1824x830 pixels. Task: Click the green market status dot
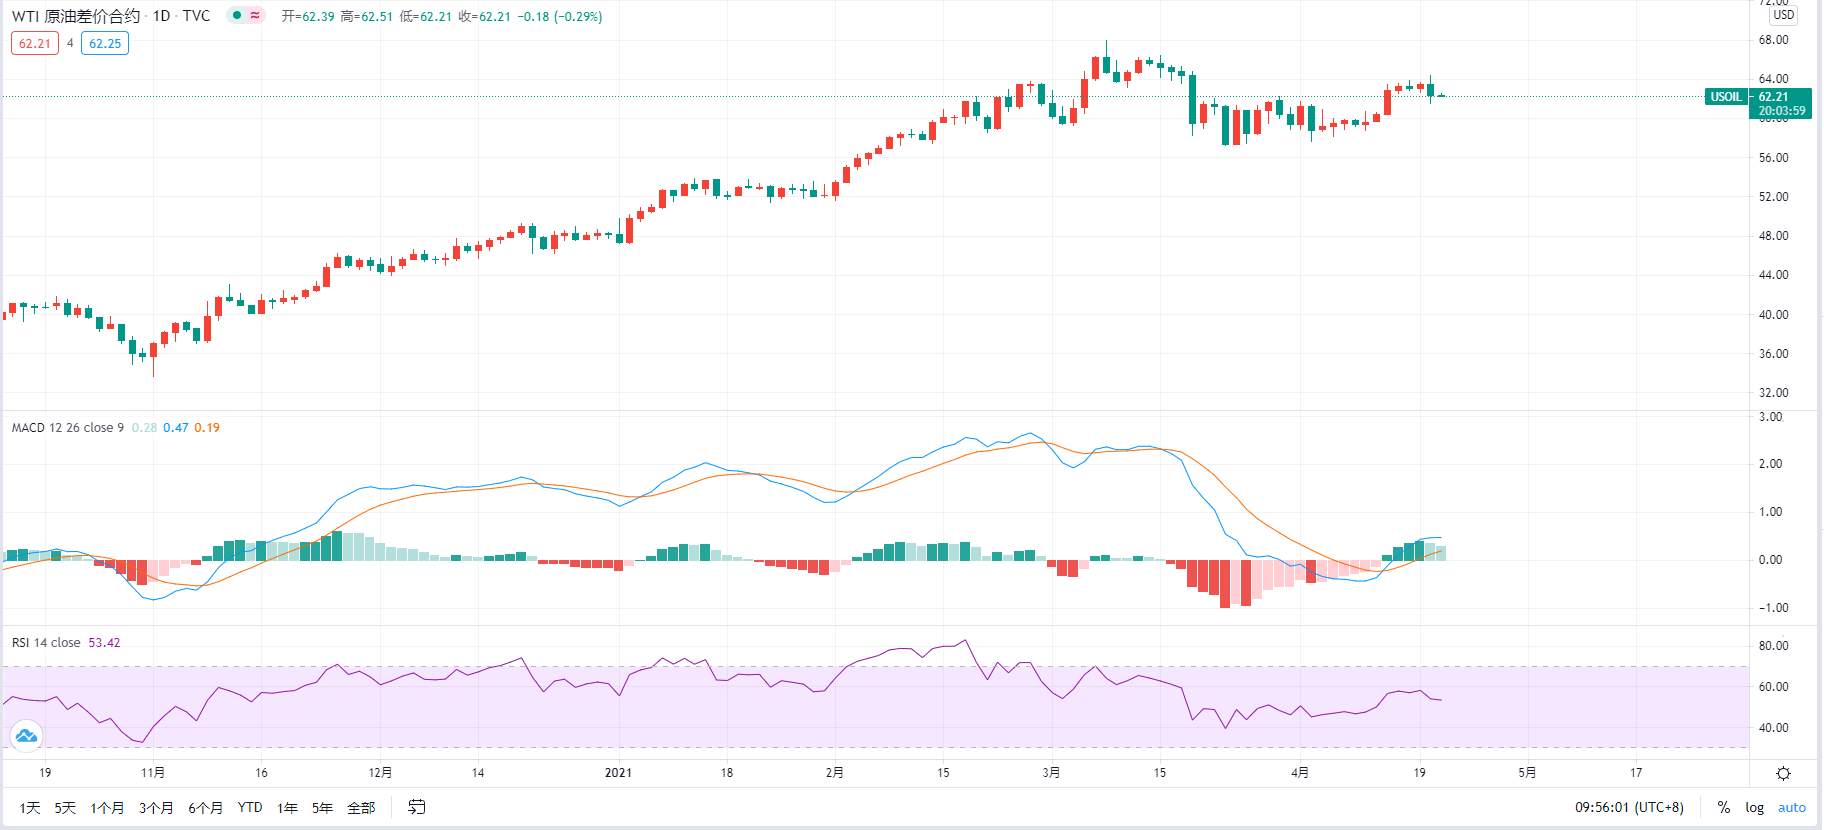[236, 16]
